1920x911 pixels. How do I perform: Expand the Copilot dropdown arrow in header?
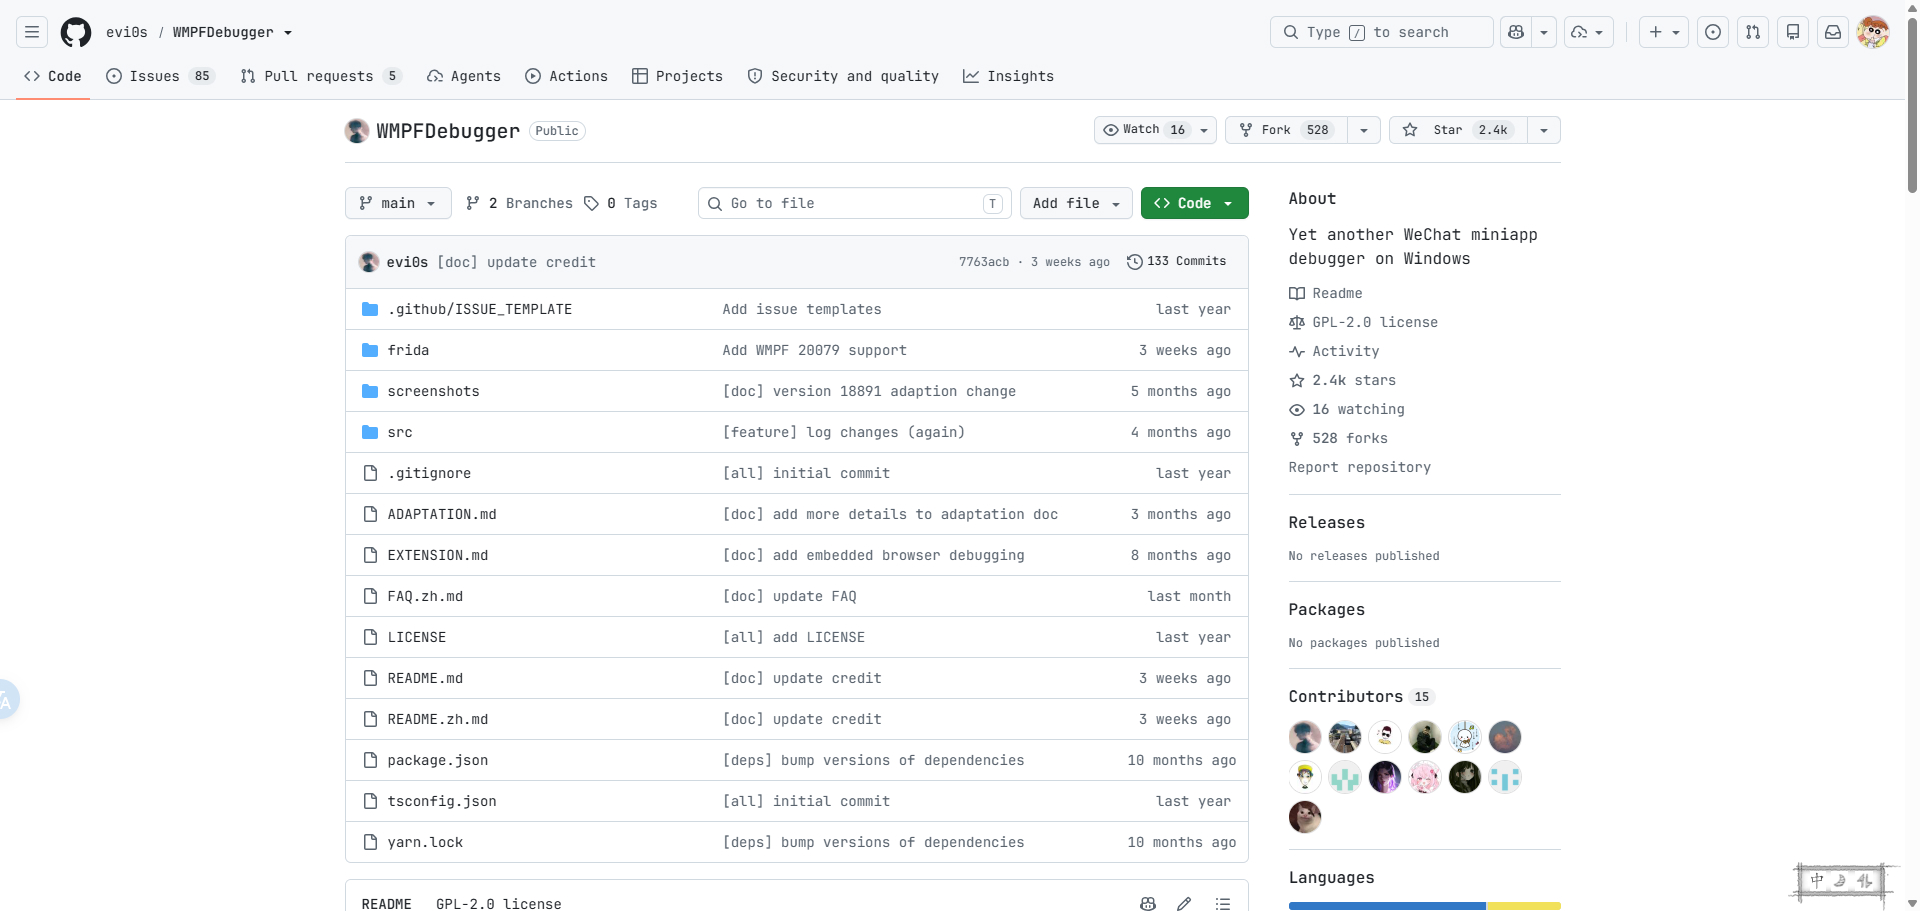pos(1544,32)
